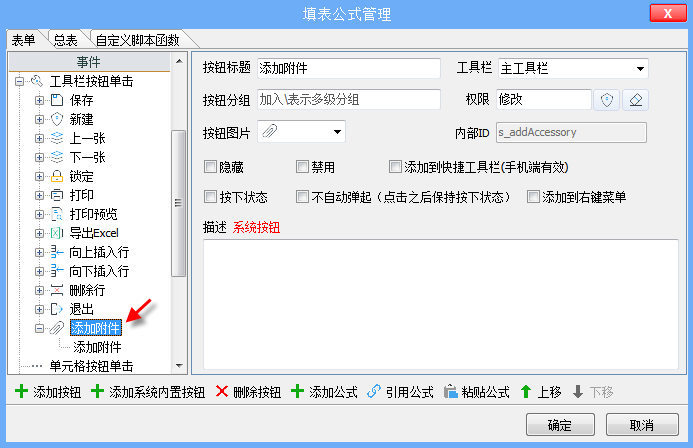Click the disabled 下移 button
The width and height of the screenshot is (693, 448).
[x=593, y=392]
